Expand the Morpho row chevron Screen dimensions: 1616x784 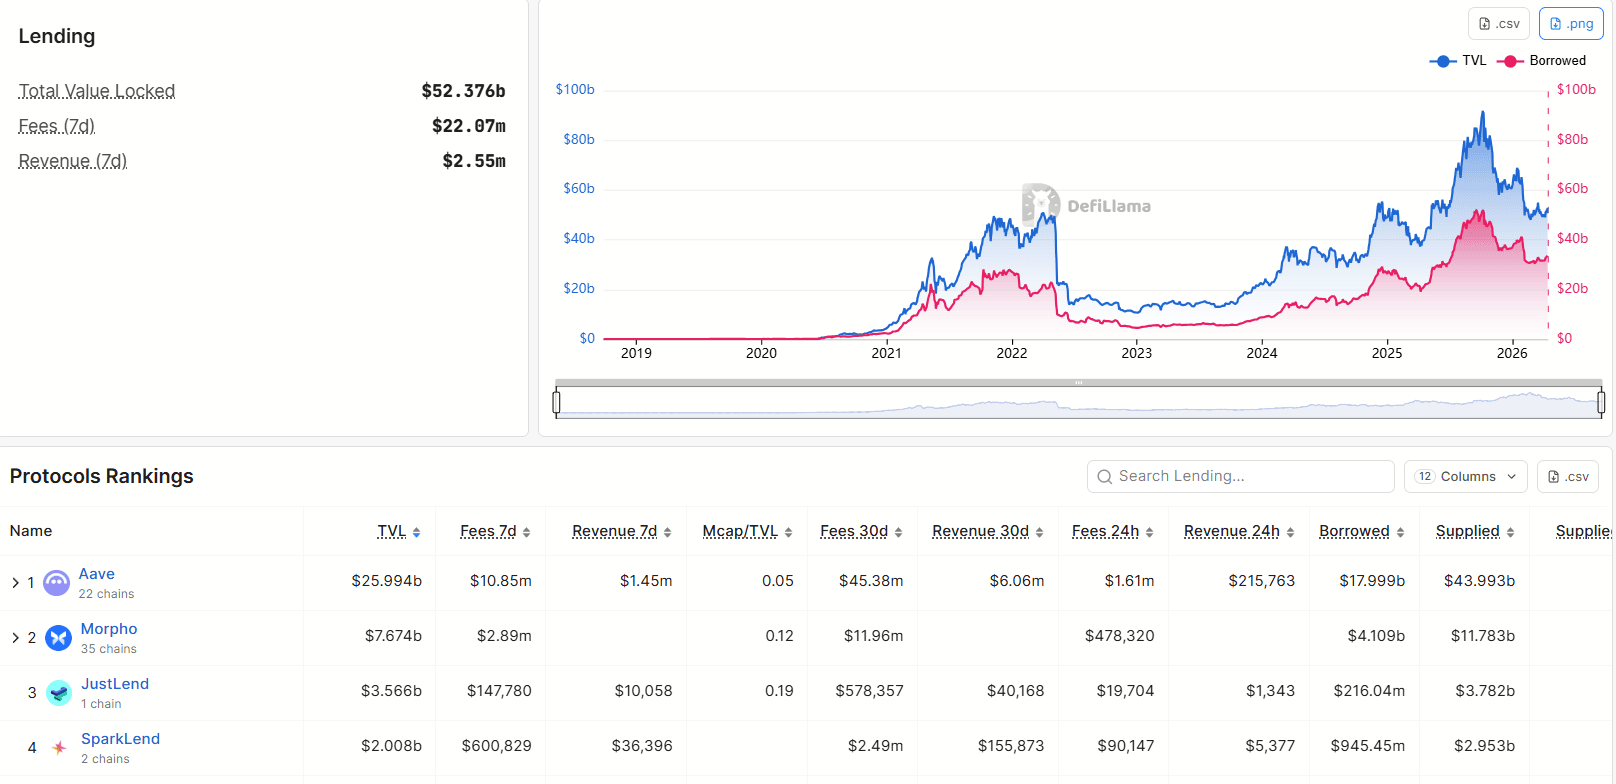[15, 637]
